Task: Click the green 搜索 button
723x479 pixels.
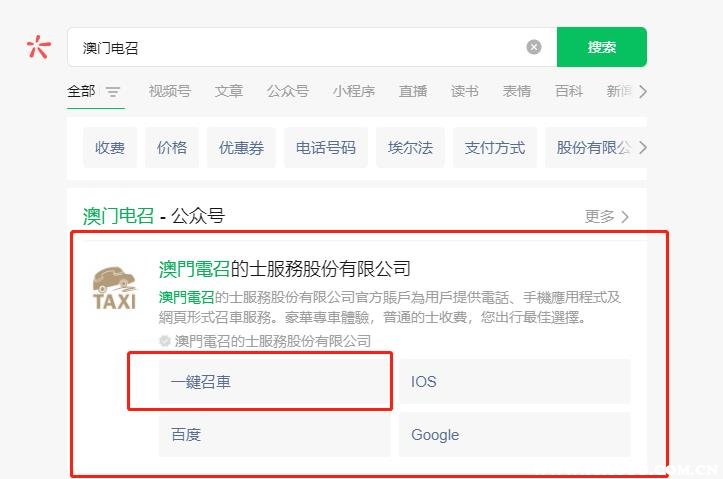Action: 601,47
